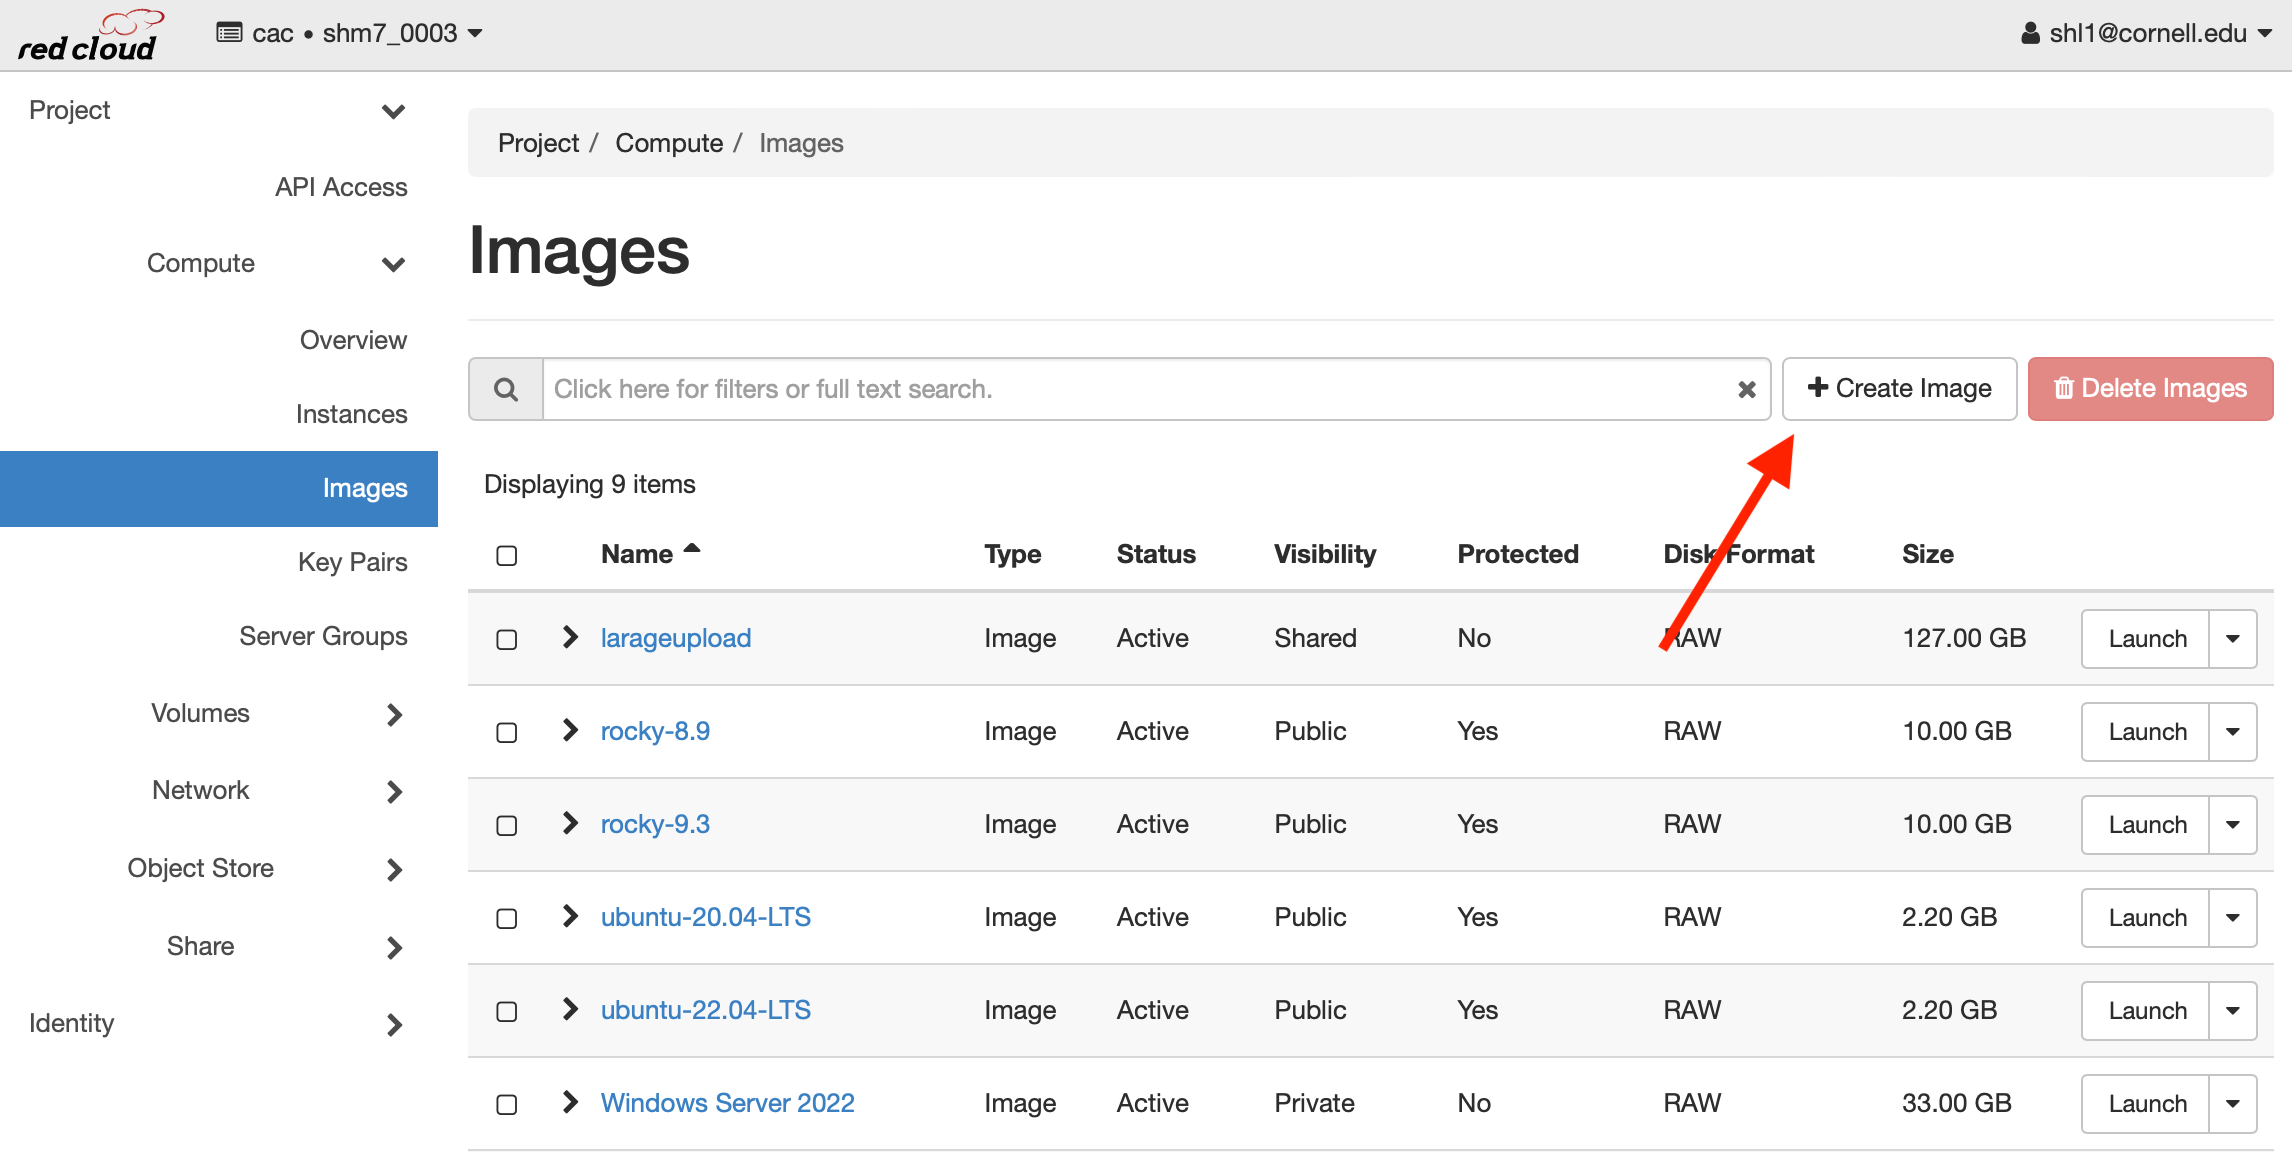Sort by Name using the arrow icon
Image resolution: width=2292 pixels, height=1152 pixels.
tap(692, 549)
